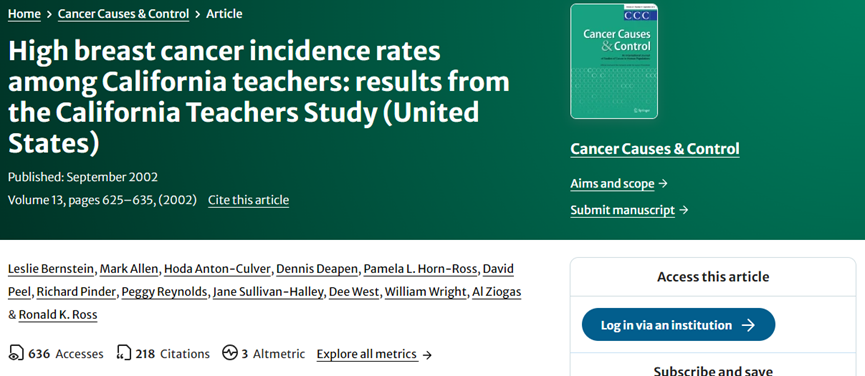Viewport: 865px width, 376px height.
Task: Open the Cancer Causes & Control journal title link
Action: pyautogui.click(x=655, y=149)
